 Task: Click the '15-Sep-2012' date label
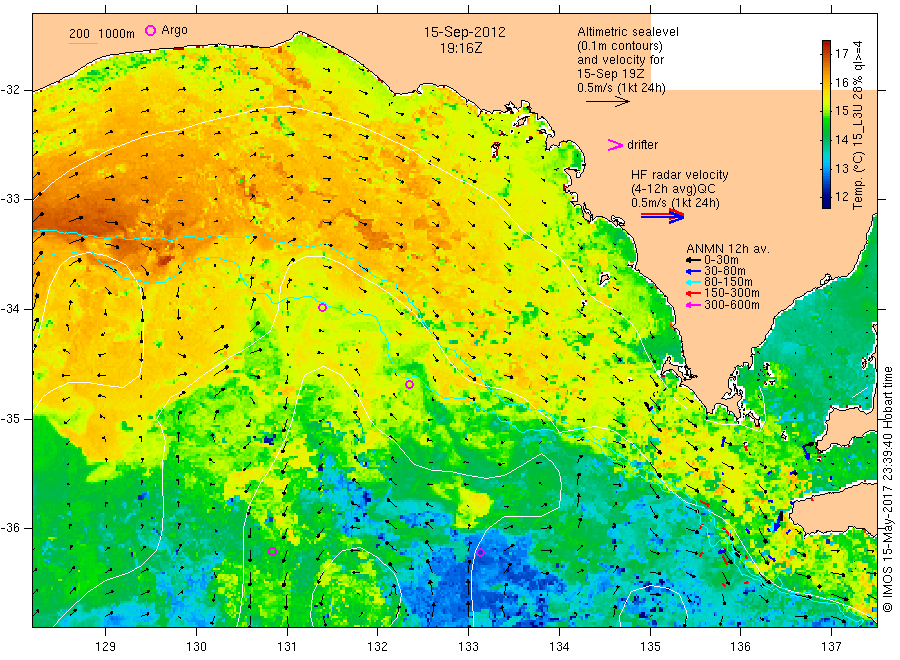click(x=464, y=32)
